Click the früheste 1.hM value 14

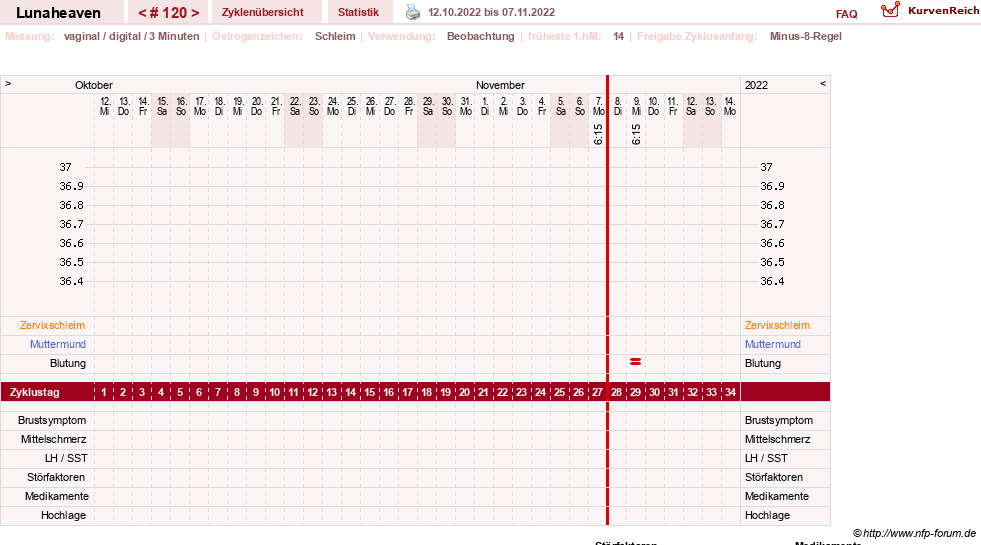(x=618, y=36)
